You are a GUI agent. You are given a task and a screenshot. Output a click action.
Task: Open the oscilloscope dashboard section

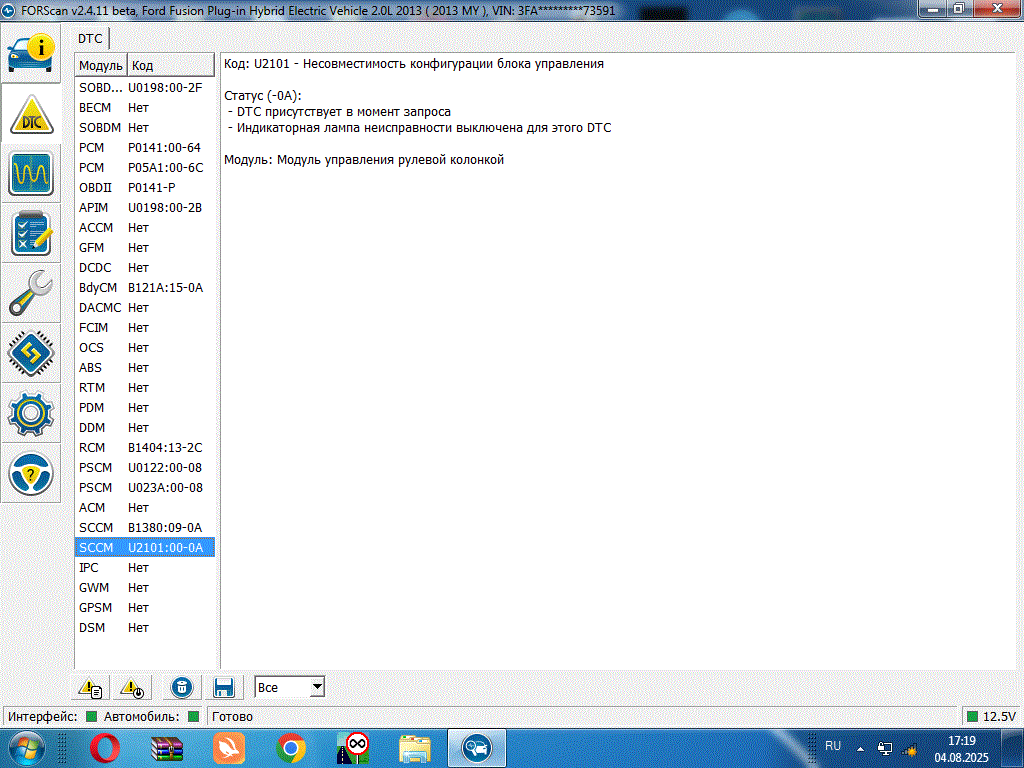coord(31,174)
